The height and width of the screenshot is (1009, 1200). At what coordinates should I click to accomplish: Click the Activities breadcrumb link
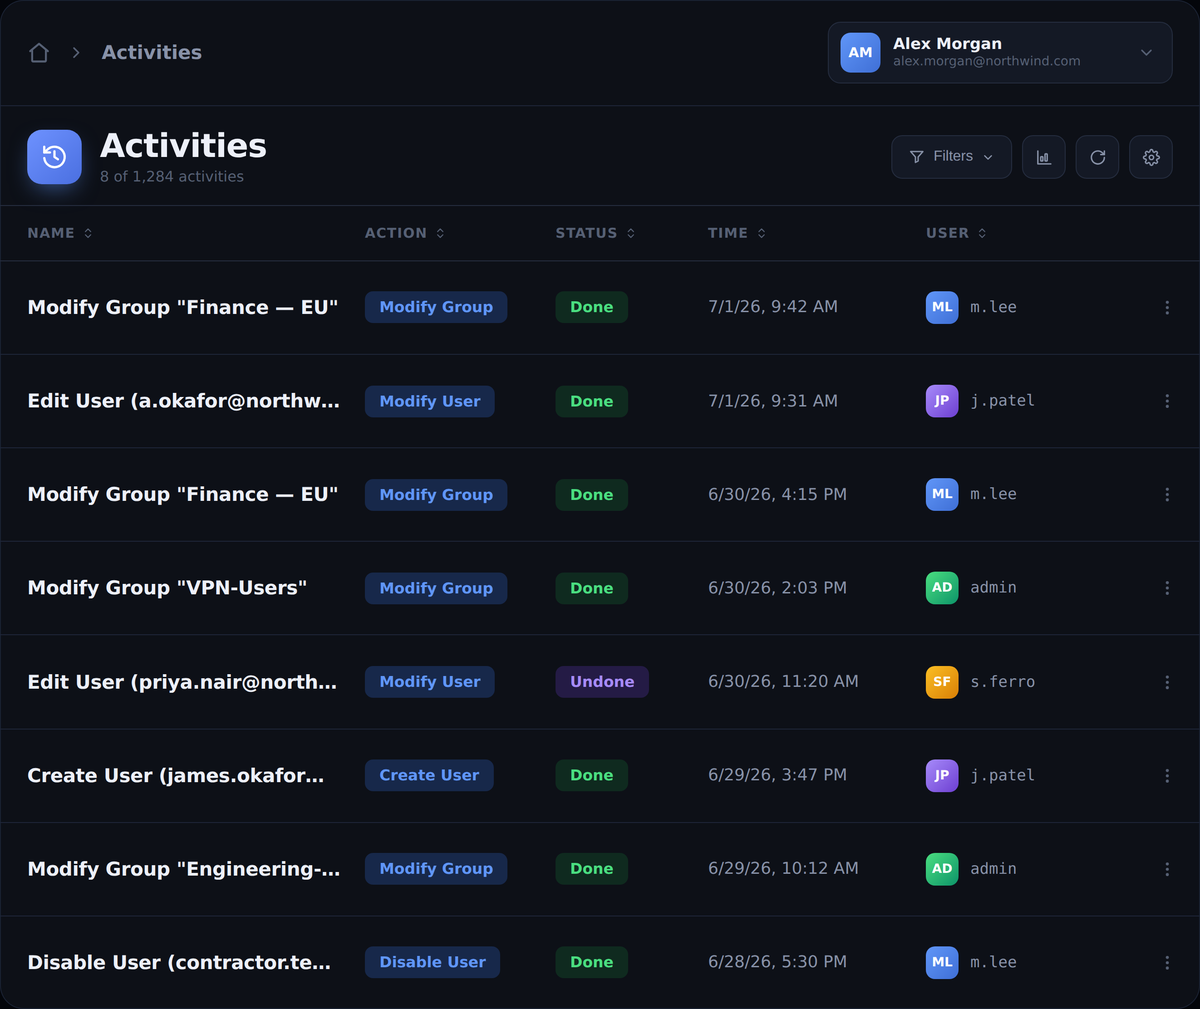[x=152, y=53]
